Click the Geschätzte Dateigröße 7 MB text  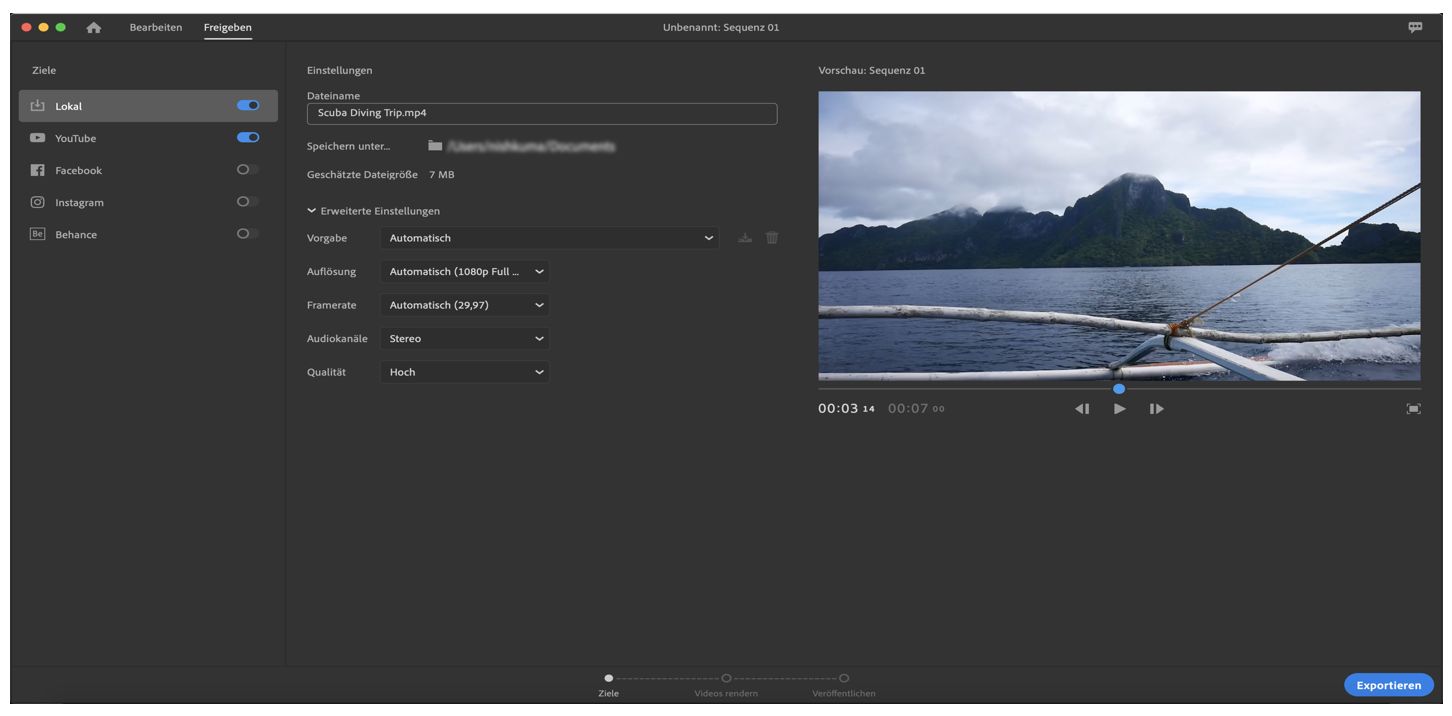pos(381,175)
